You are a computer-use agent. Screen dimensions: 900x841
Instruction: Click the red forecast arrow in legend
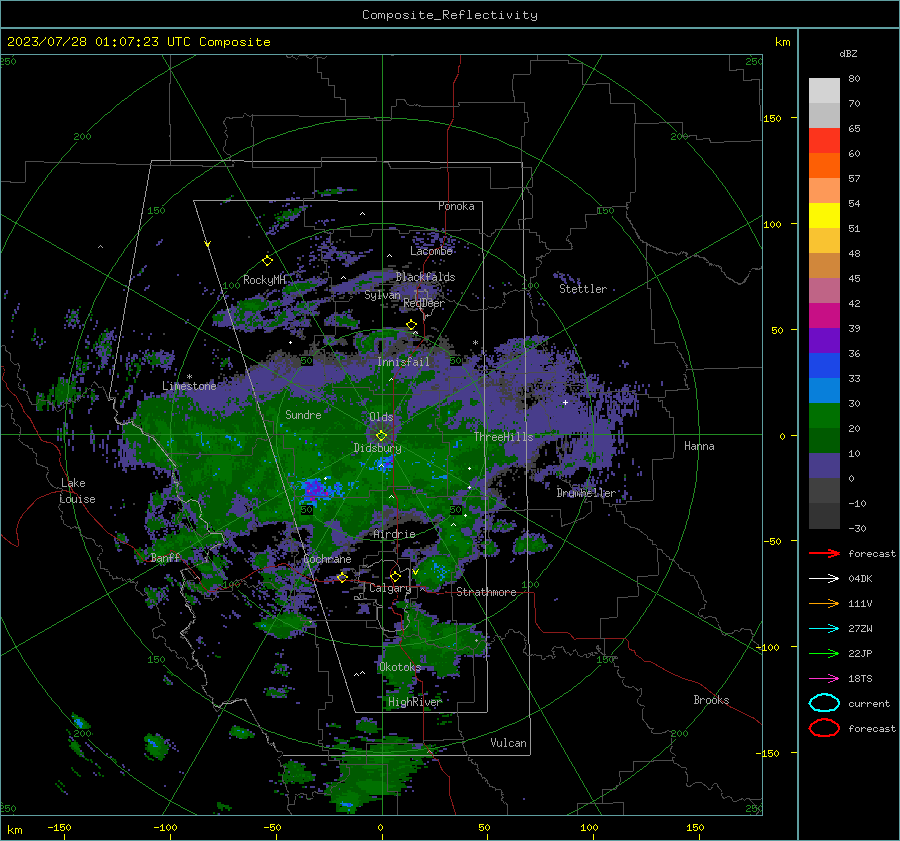[824, 553]
